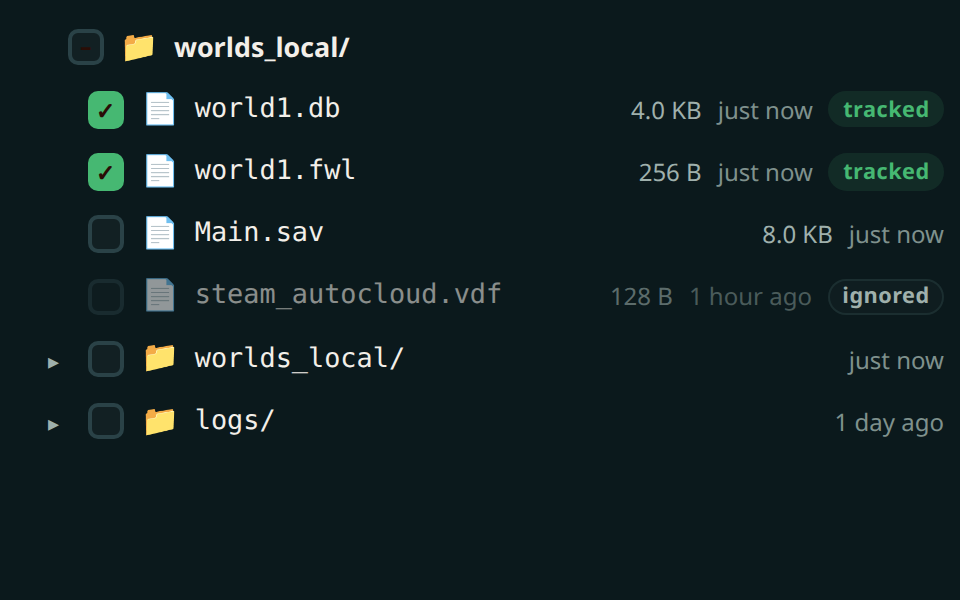Click the header worlds_local/ folder icon
Image resolution: width=960 pixels, height=600 pixels.
(x=139, y=47)
